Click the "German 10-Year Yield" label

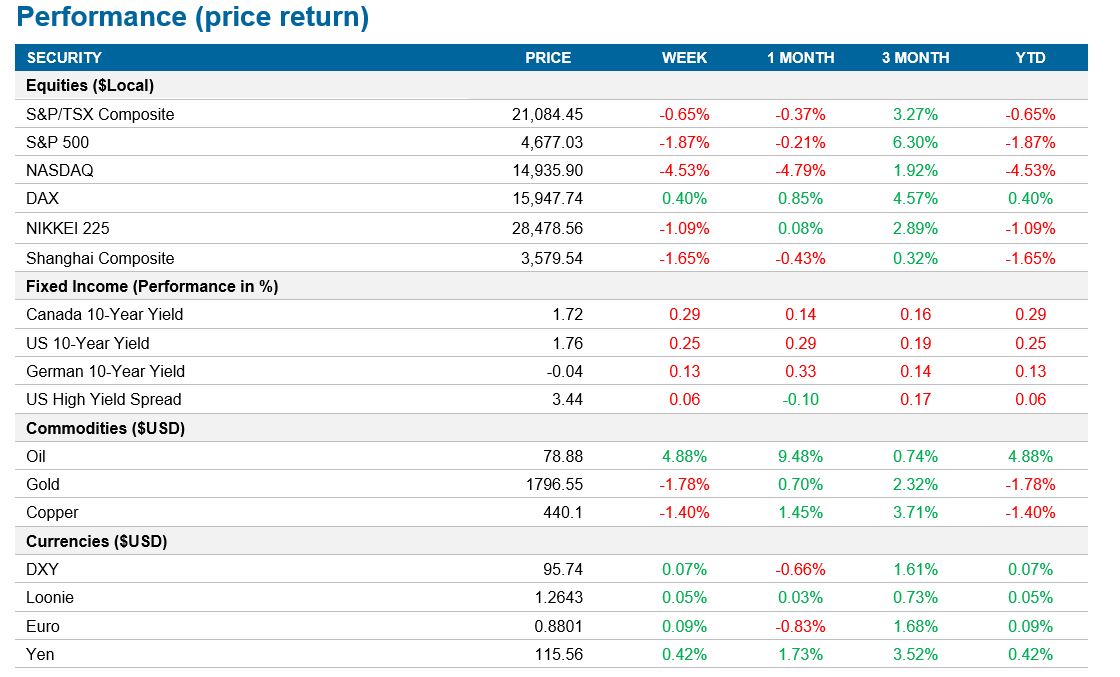coord(106,371)
